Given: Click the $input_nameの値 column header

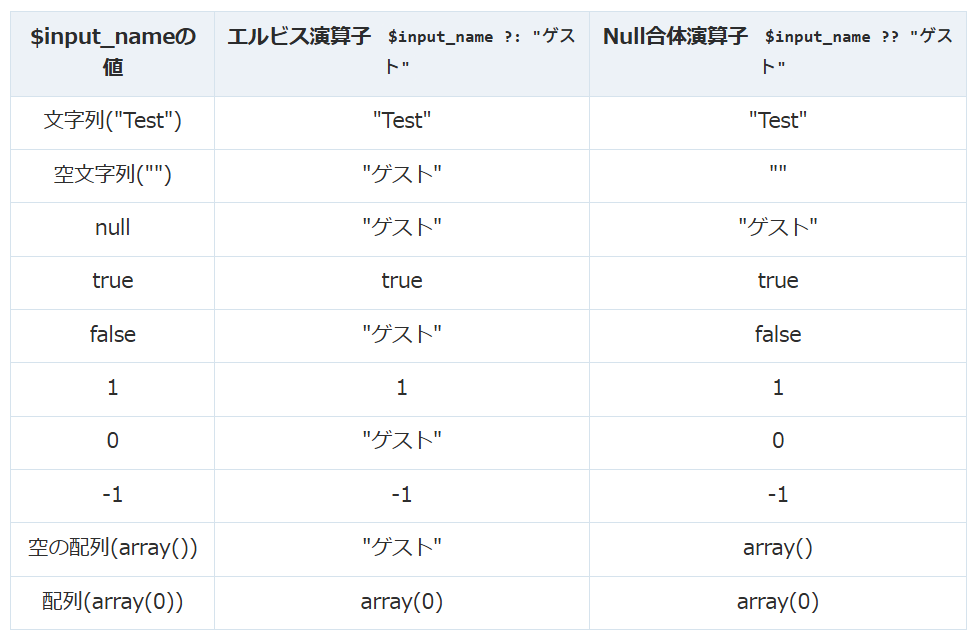Looking at the screenshot, I should coord(112,52).
